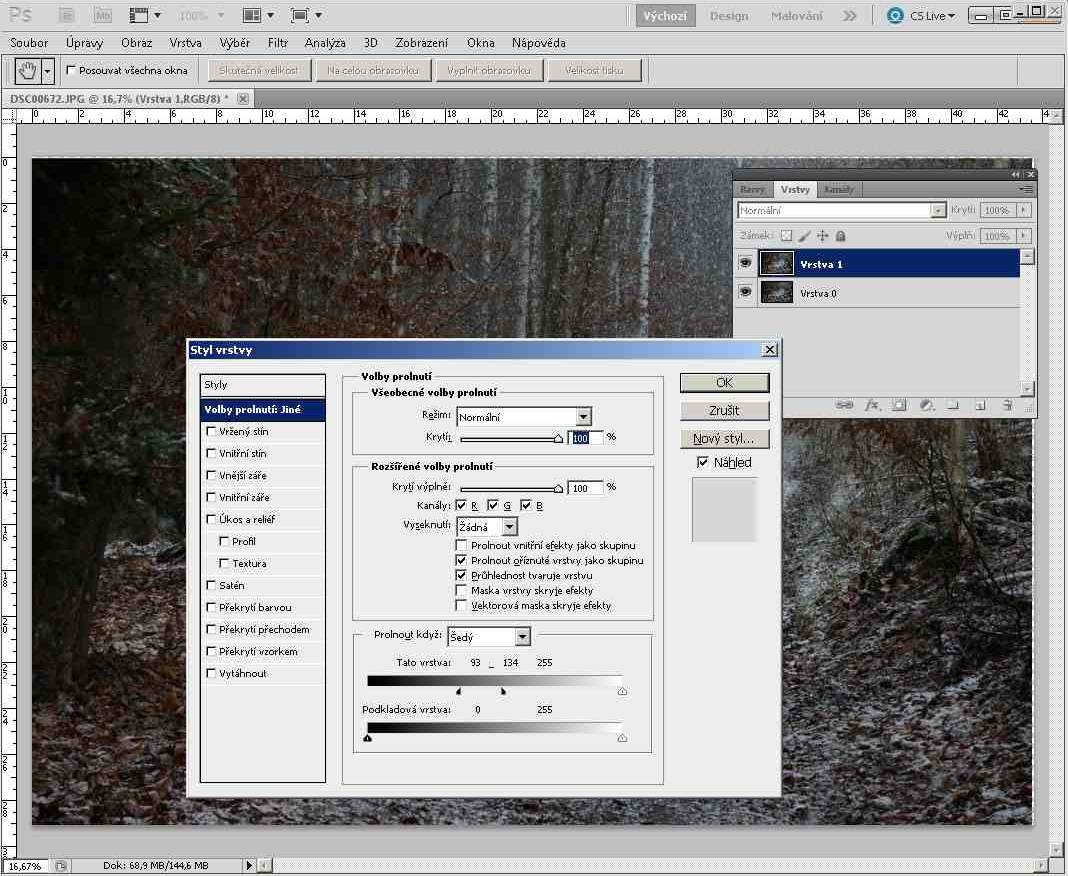Open the Režim blend mode dropdown
Viewport: 1068px width, 876px height.
(x=583, y=417)
